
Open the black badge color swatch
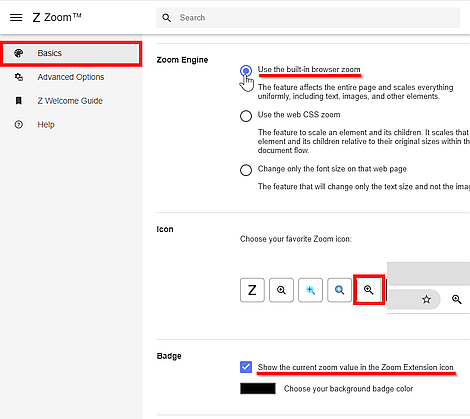click(258, 389)
